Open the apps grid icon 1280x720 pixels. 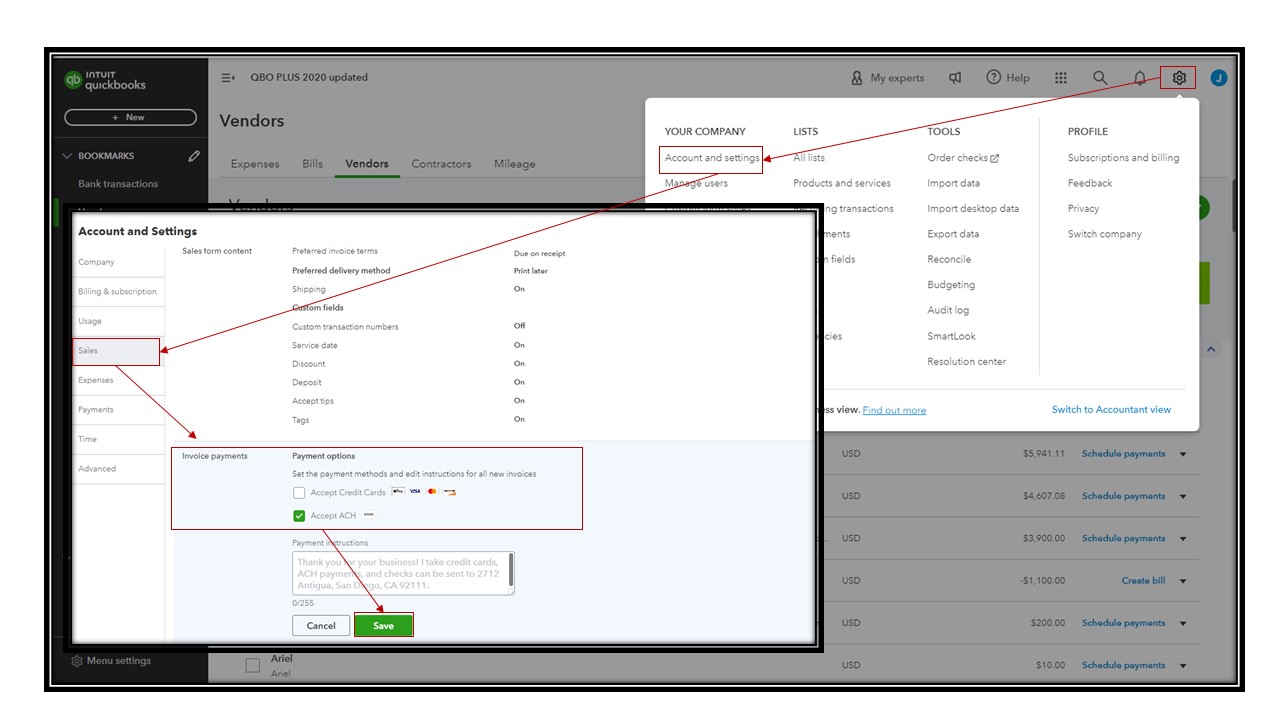click(1061, 78)
